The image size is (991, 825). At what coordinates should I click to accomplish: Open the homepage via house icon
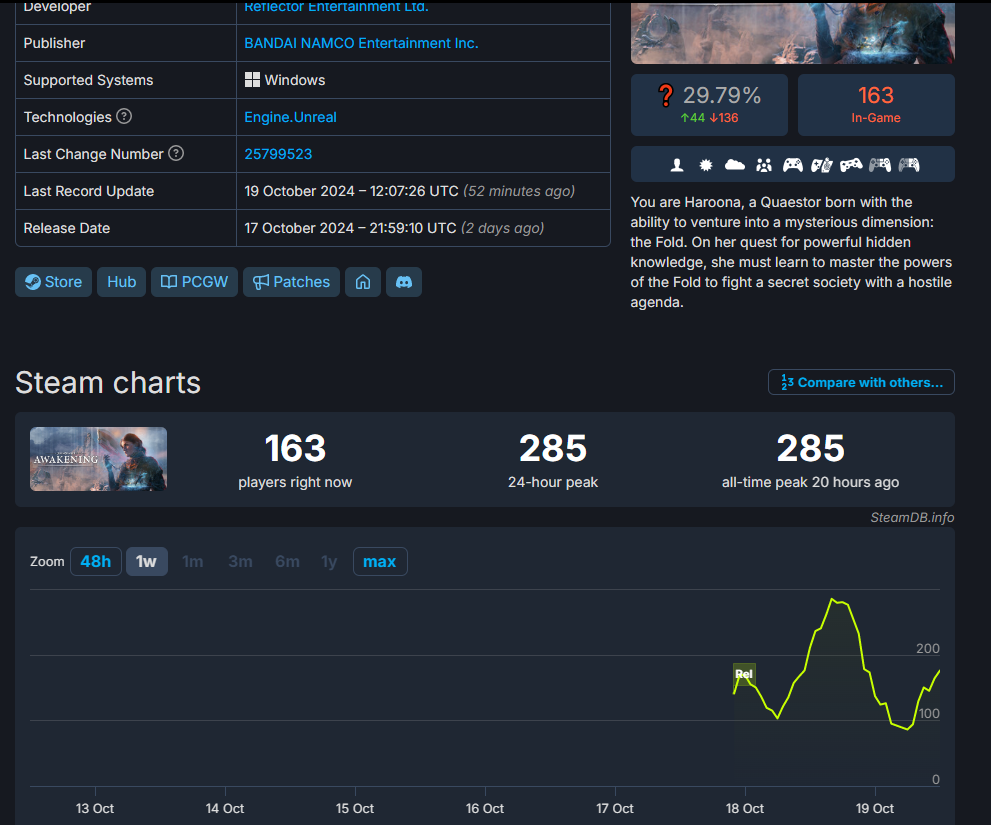[x=363, y=282]
